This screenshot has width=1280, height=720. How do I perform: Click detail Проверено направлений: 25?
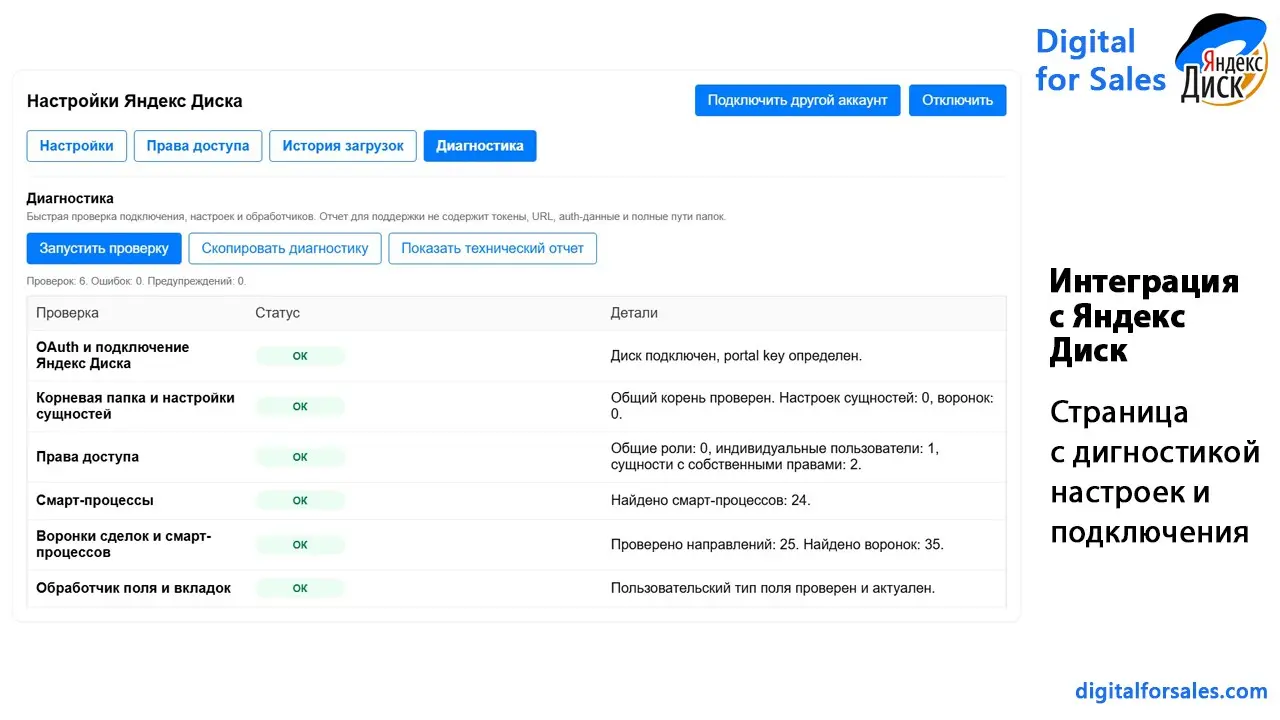pyautogui.click(x=777, y=545)
